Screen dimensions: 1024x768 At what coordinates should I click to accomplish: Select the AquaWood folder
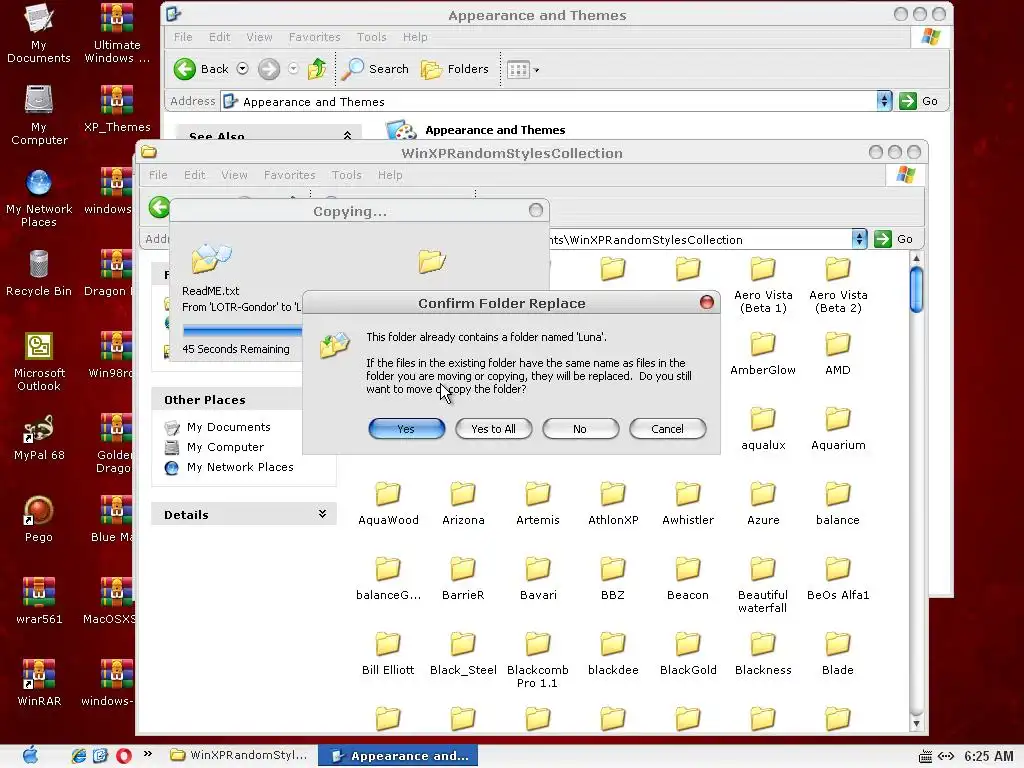[x=388, y=504]
